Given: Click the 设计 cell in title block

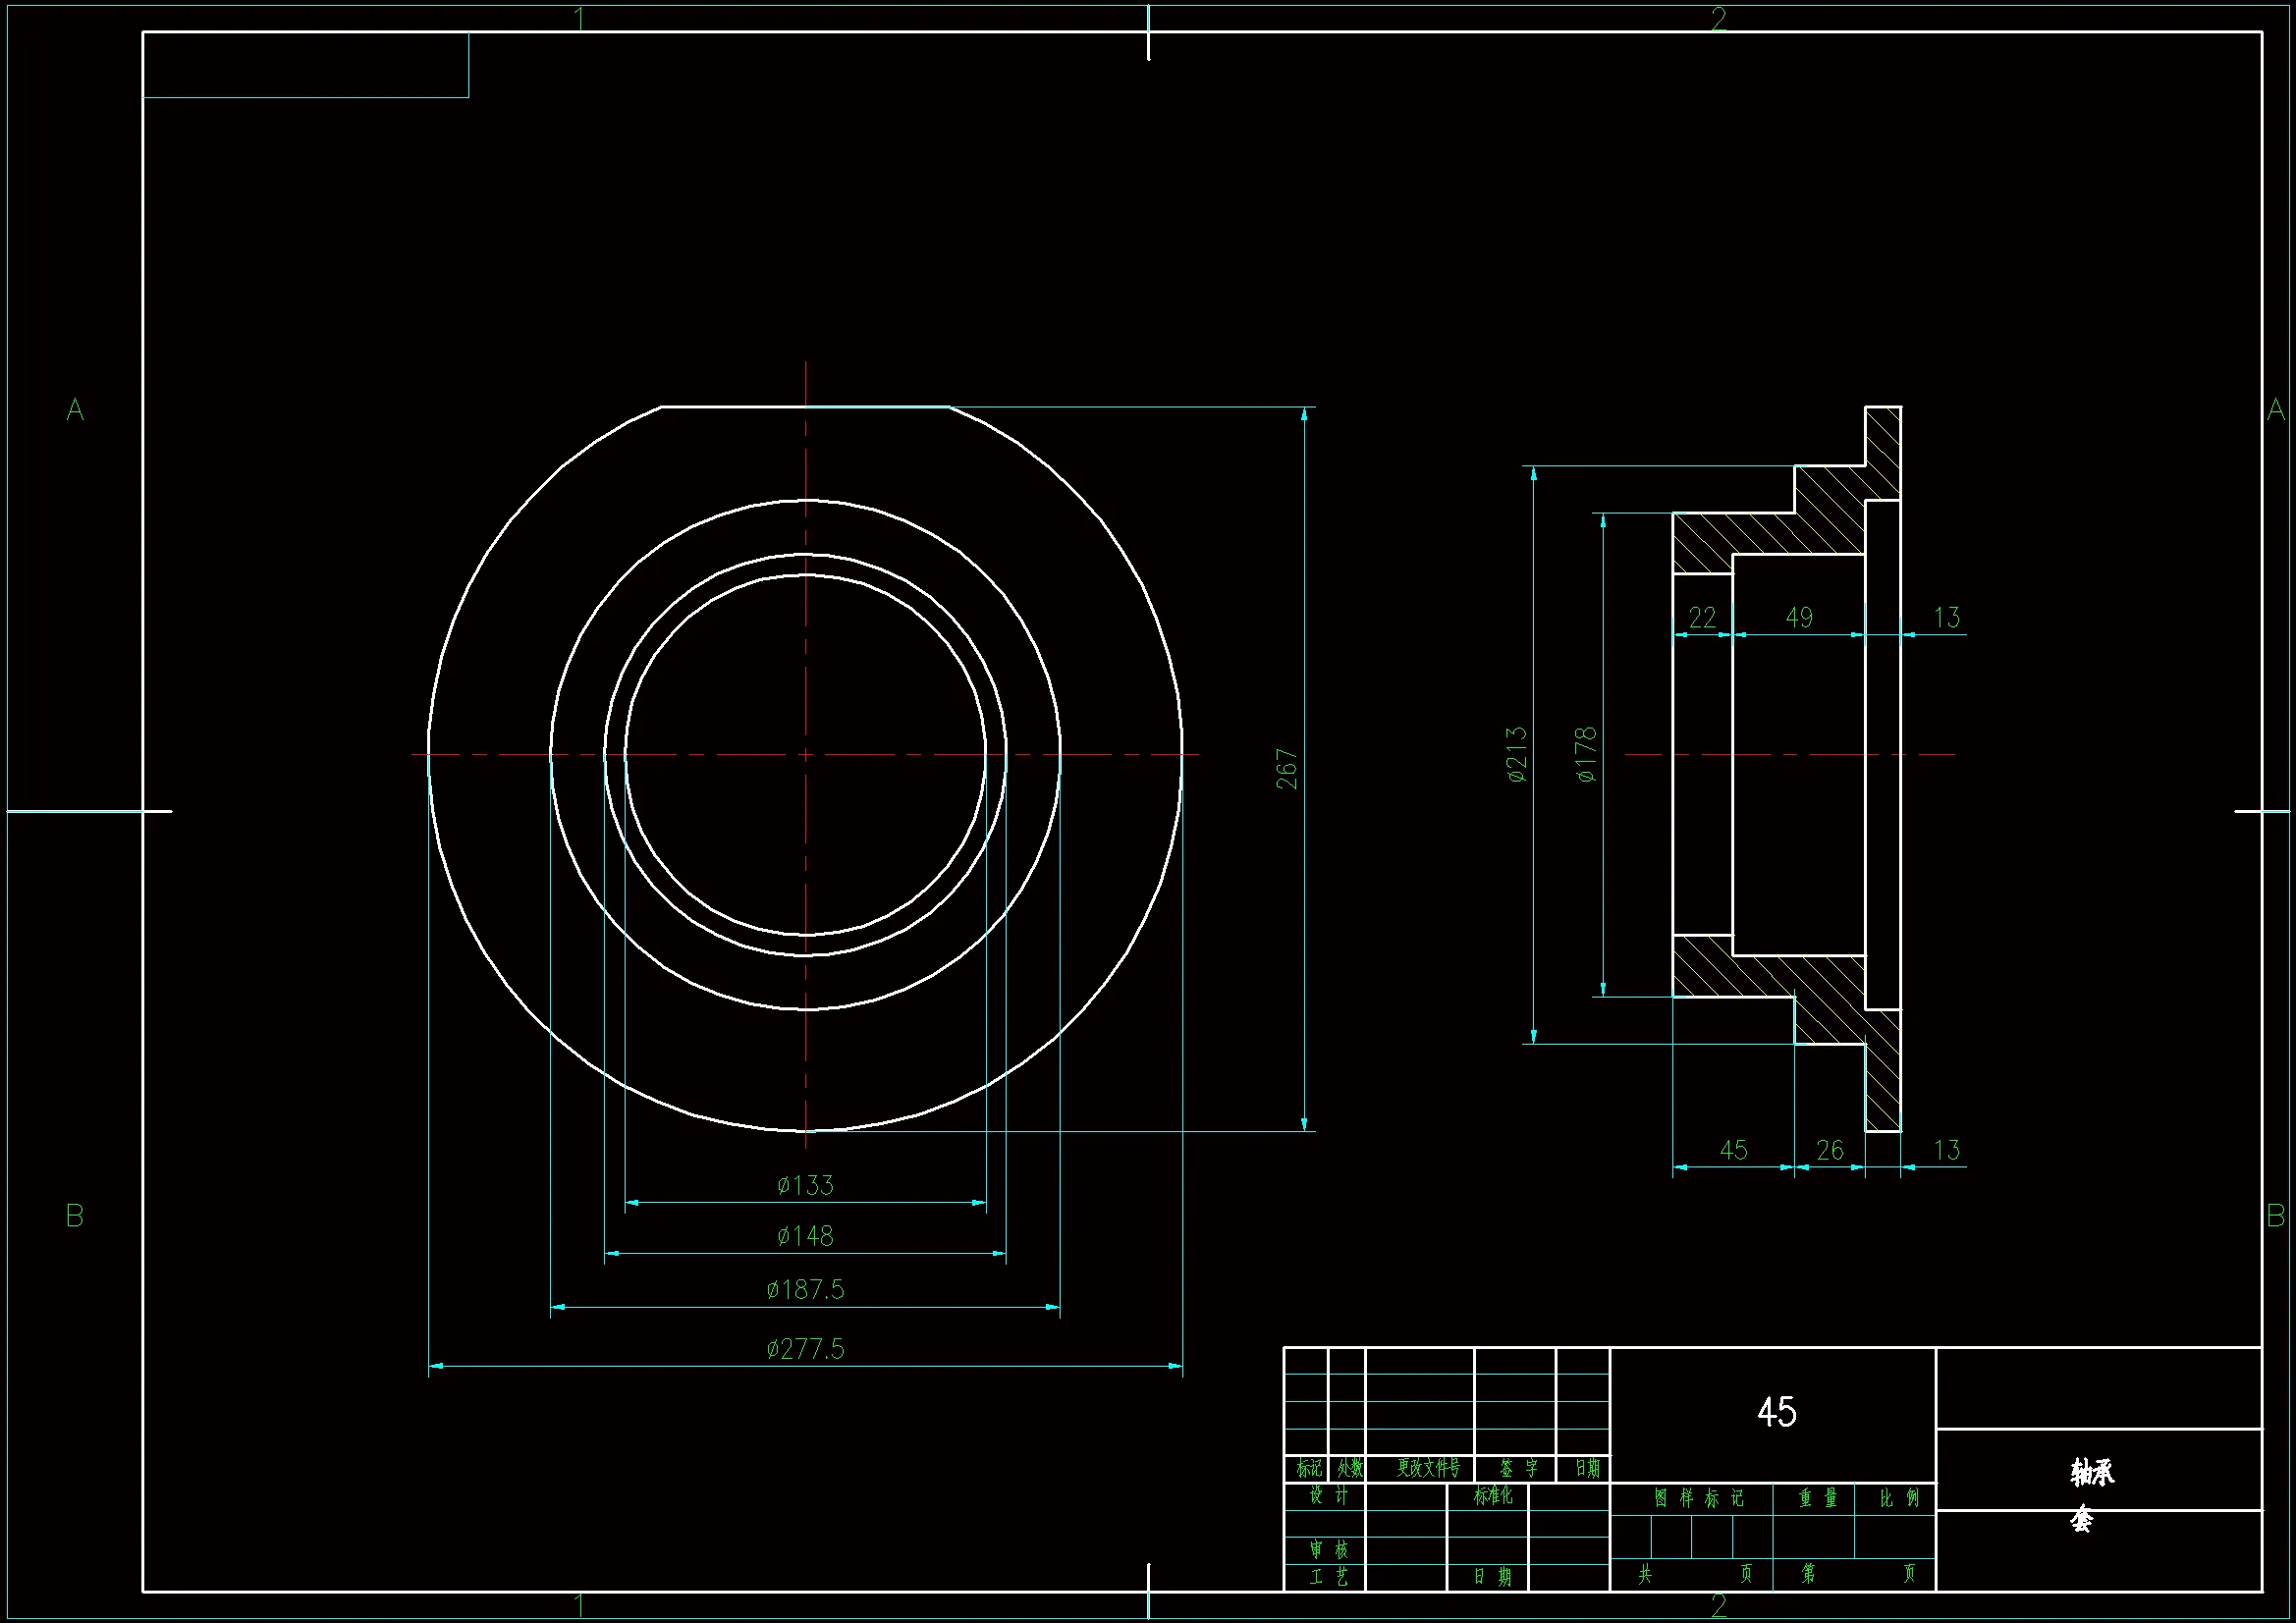Looking at the screenshot, I should pyautogui.click(x=1328, y=1495).
